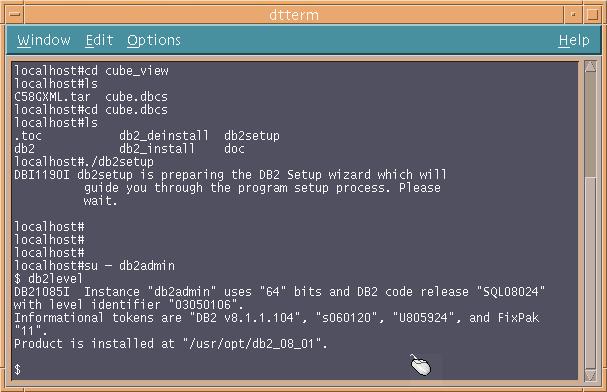Click the scrollbar trough below the thumb
607x392 pixels.
[590, 273]
